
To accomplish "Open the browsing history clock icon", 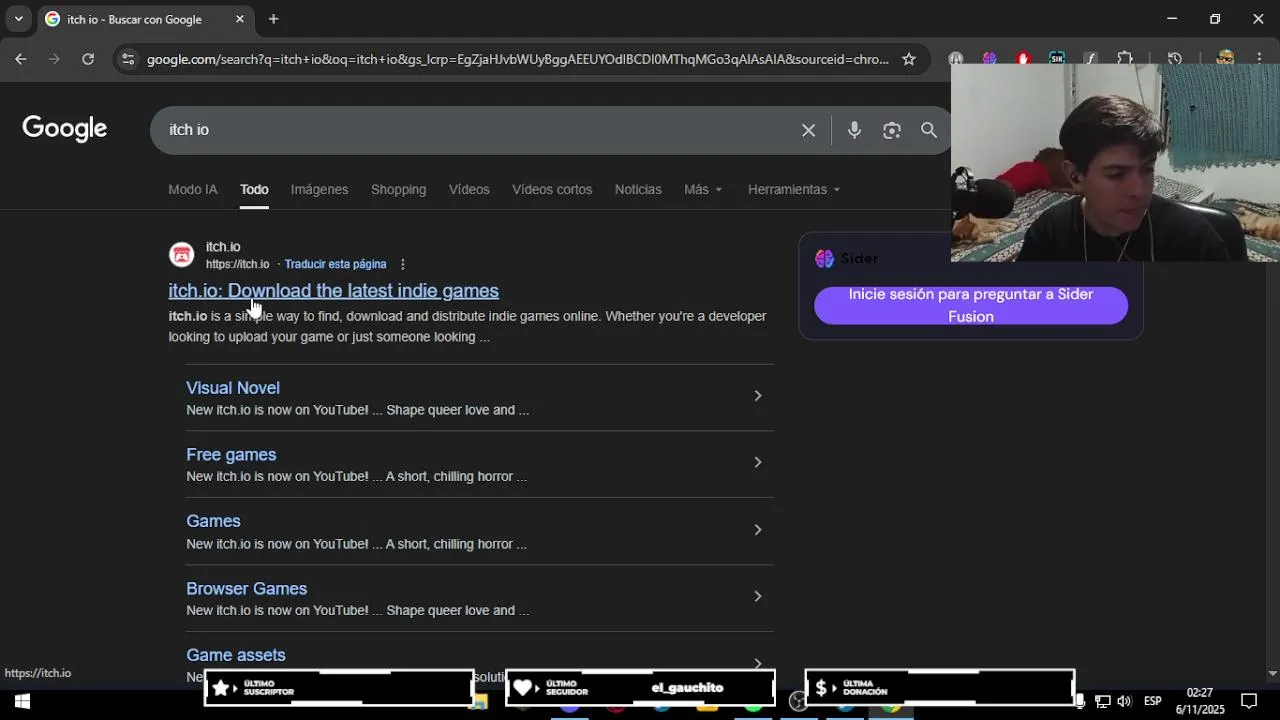I will click(1175, 58).
